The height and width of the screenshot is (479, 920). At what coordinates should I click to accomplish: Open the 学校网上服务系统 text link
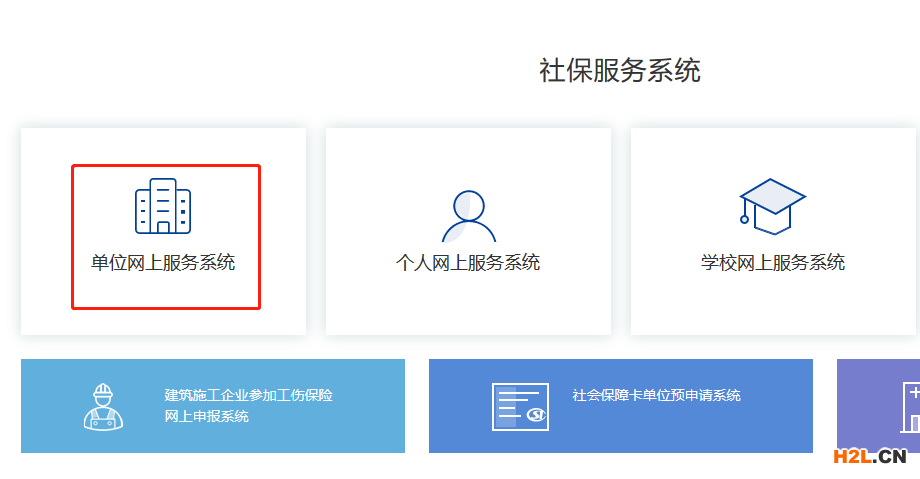772,263
